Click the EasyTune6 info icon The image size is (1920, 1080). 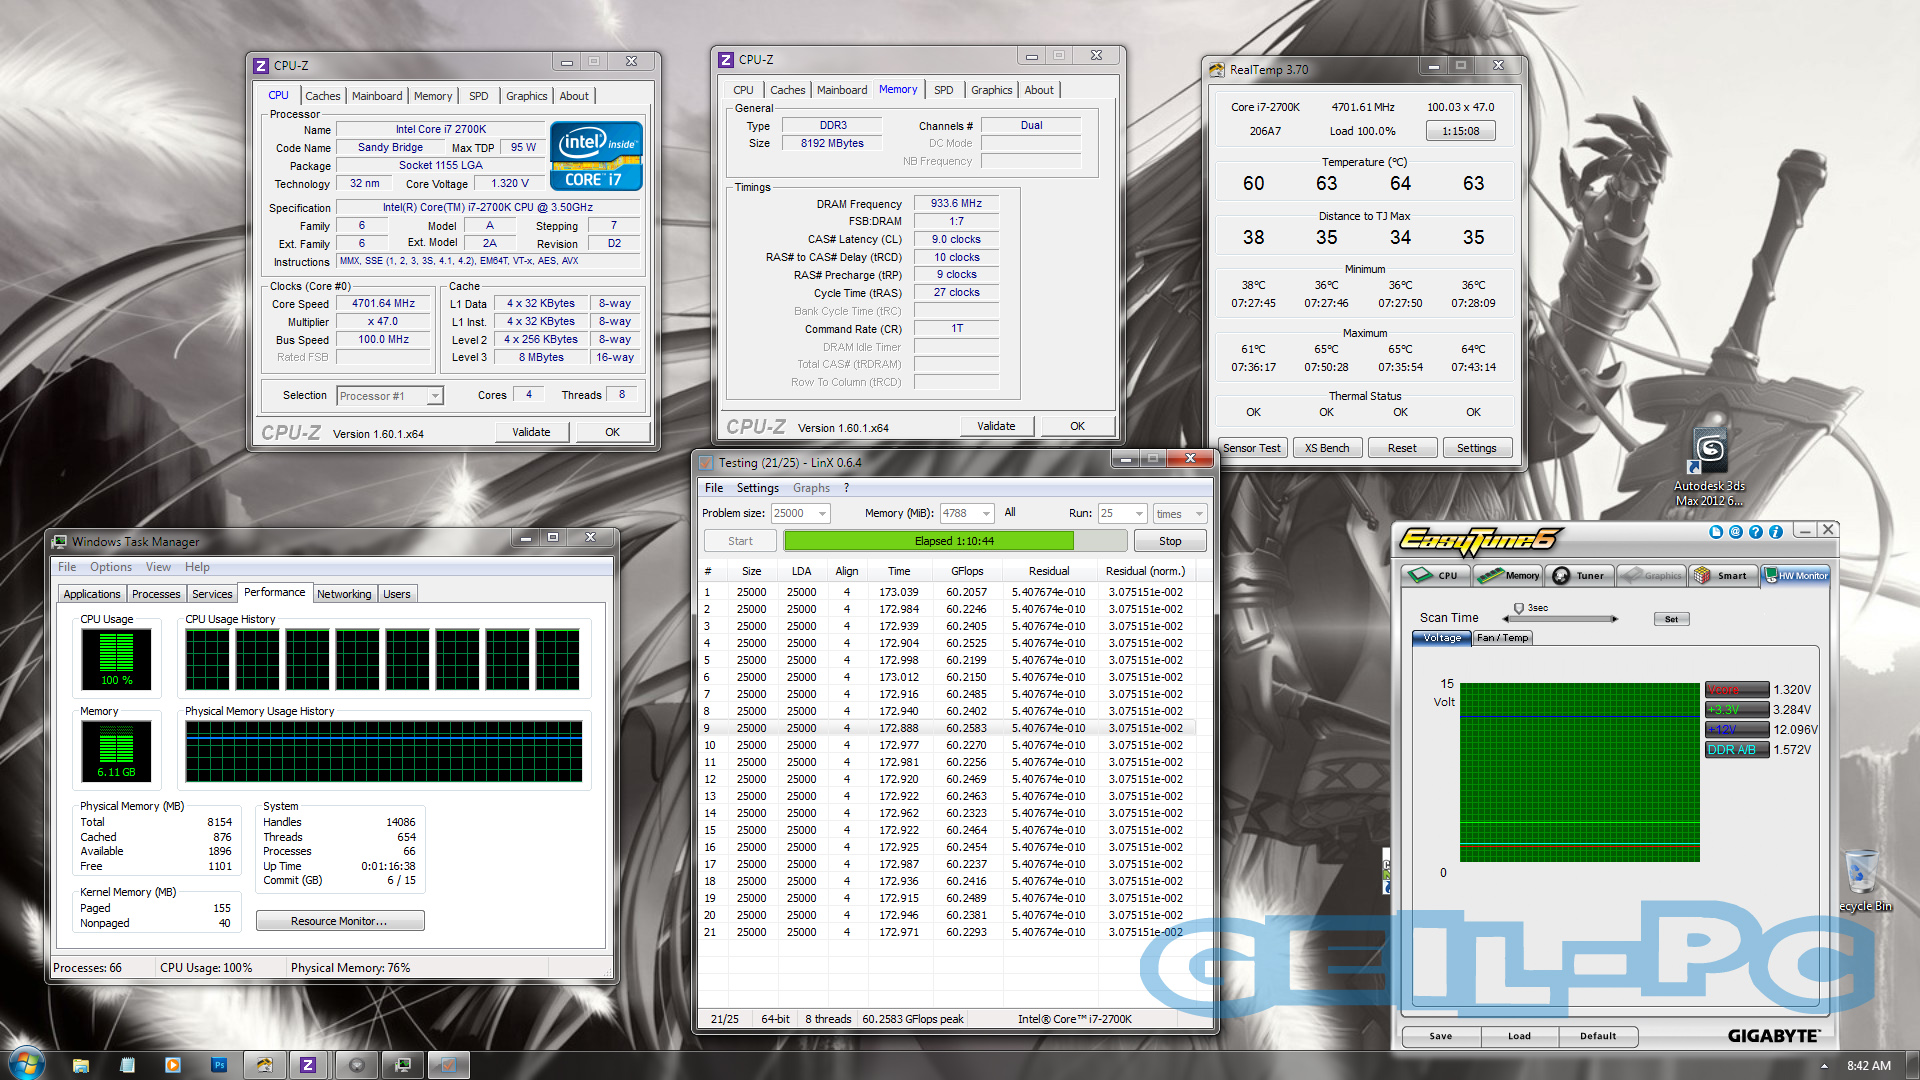coord(1776,532)
